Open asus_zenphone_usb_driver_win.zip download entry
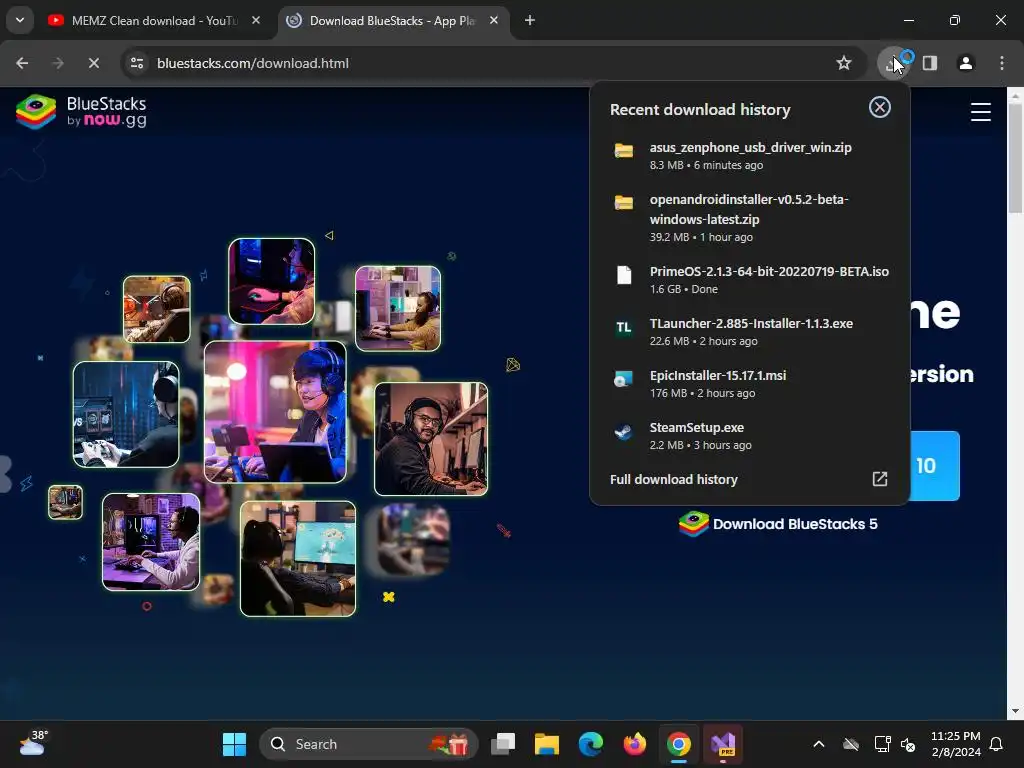The width and height of the screenshot is (1024, 768). 750,155
